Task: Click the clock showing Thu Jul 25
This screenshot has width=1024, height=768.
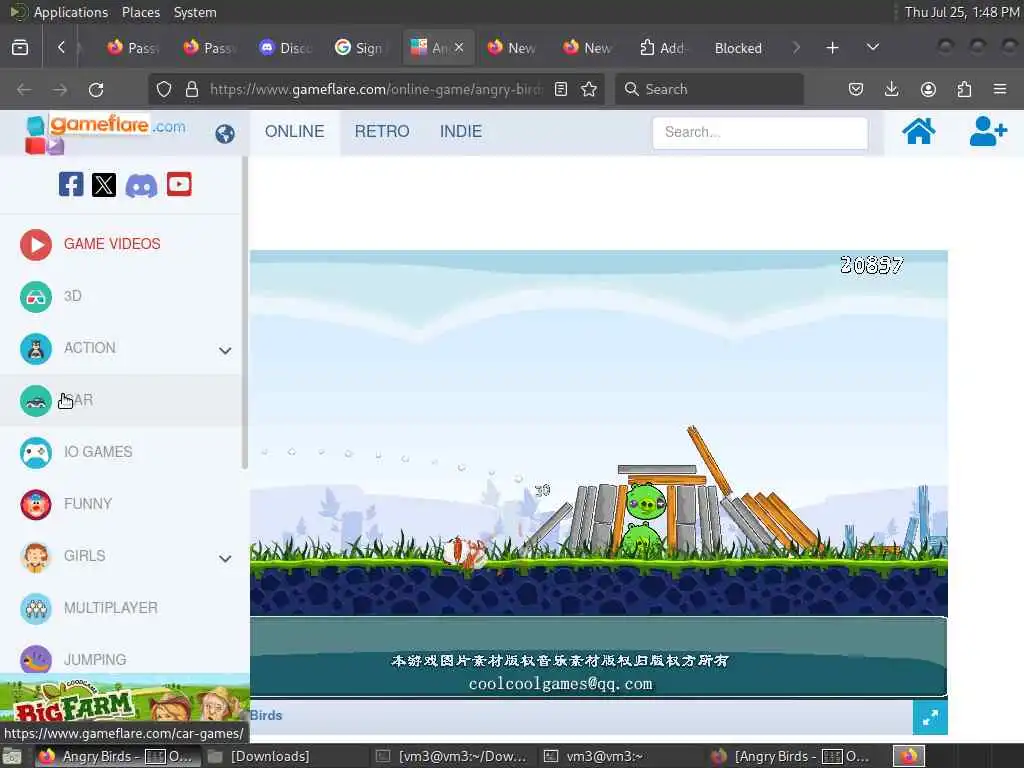Action: point(961,12)
